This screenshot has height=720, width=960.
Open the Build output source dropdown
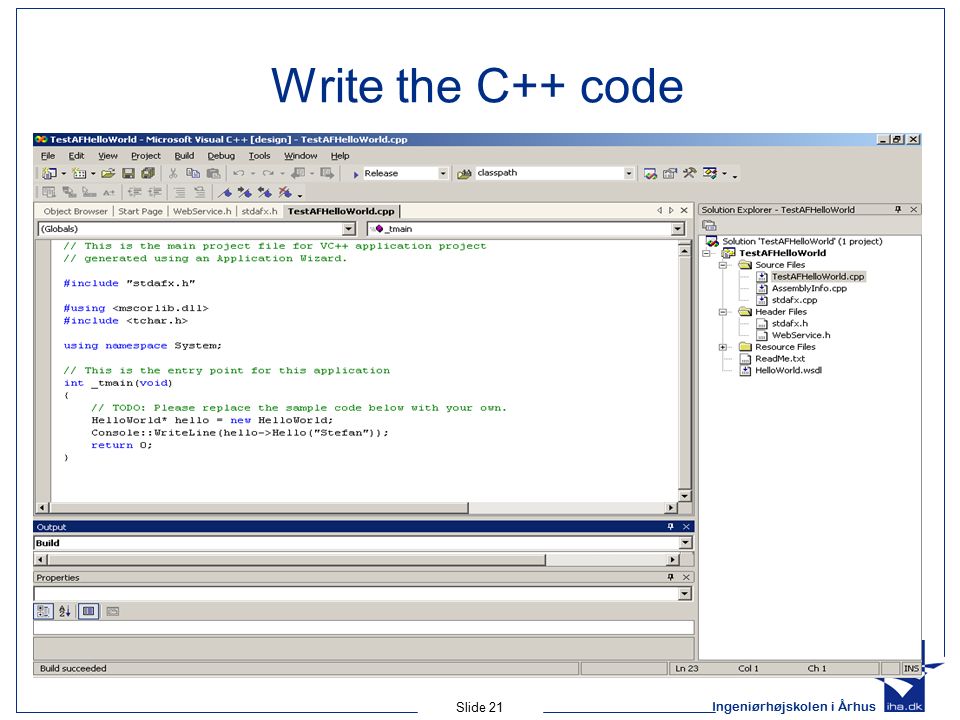pyautogui.click(x=686, y=543)
